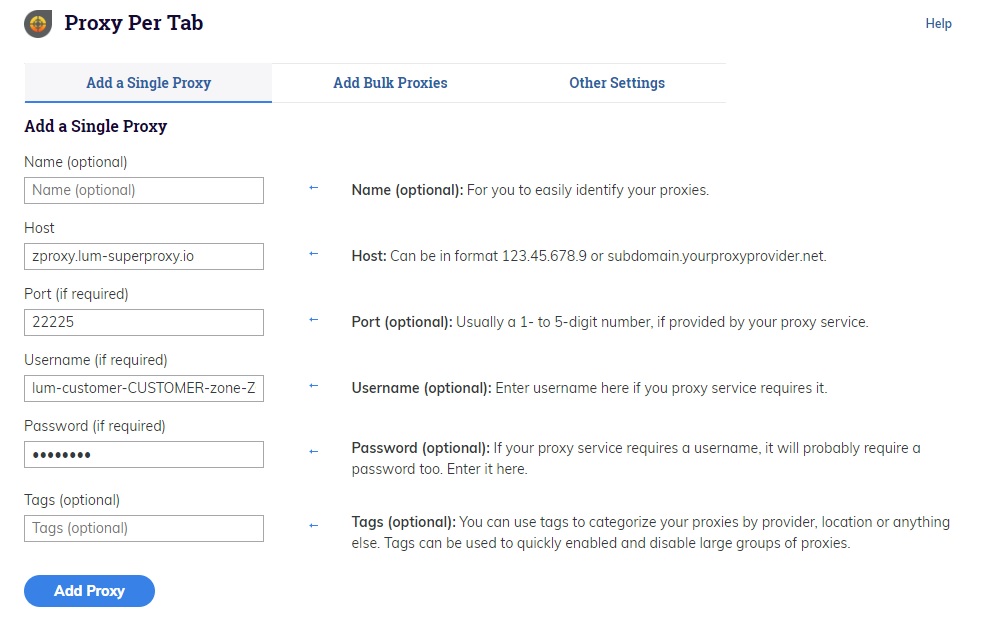This screenshot has width=988, height=624.
Task: Click the arrow icon beside Username description
Action: (x=314, y=386)
